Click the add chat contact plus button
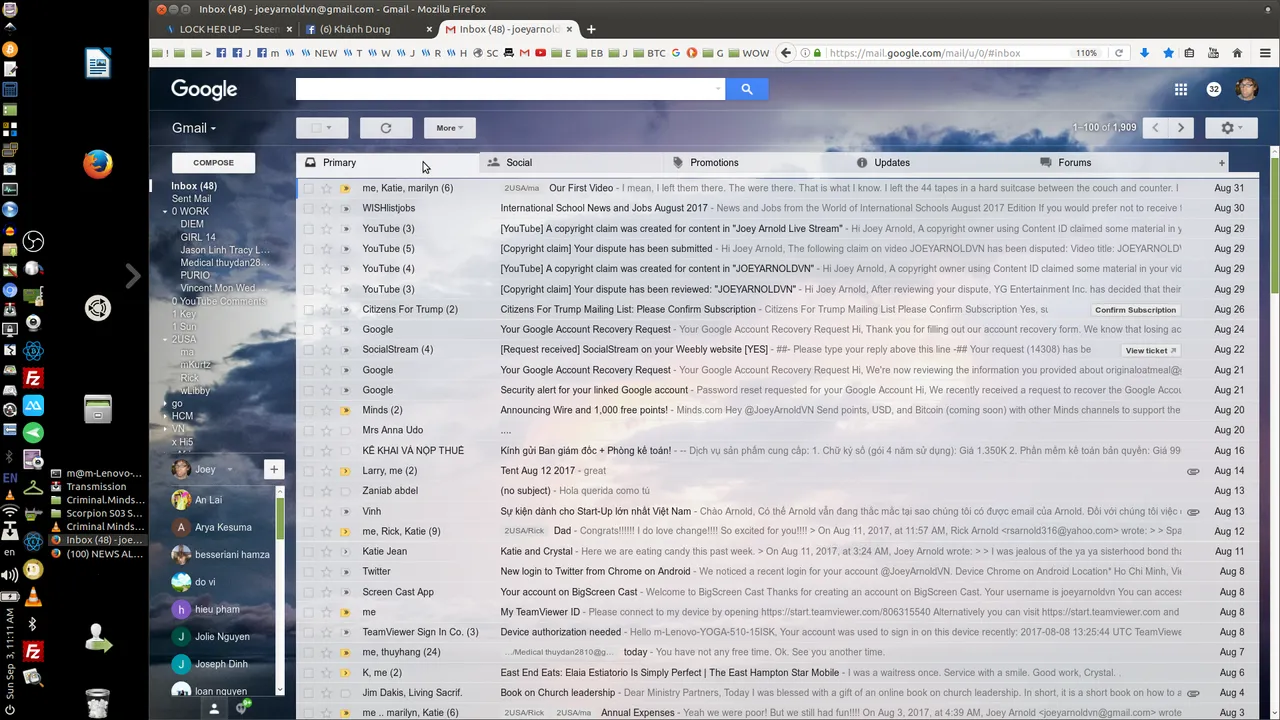 click(274, 469)
